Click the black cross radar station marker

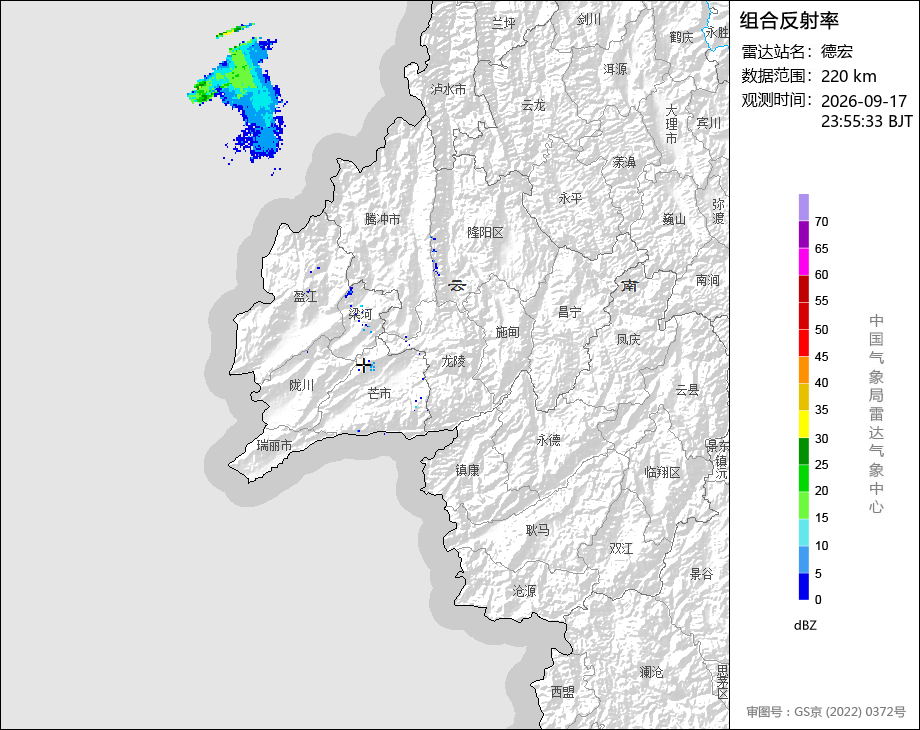(364, 365)
